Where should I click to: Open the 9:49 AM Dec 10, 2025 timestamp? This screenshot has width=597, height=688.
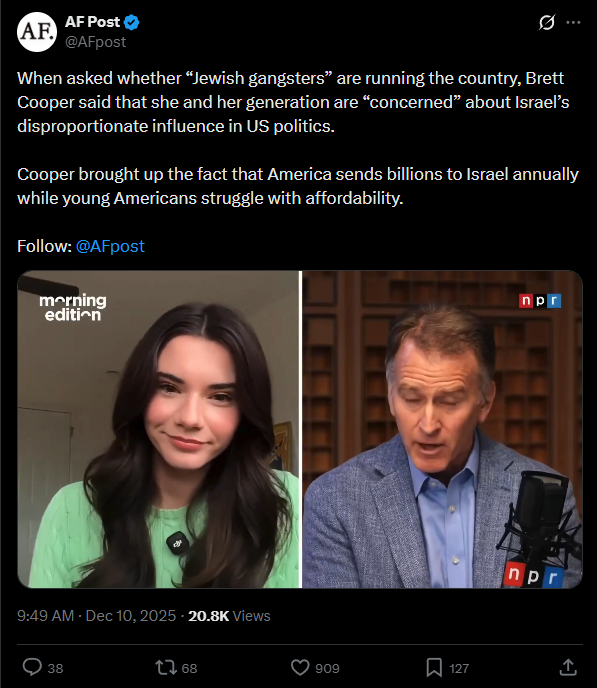click(97, 616)
